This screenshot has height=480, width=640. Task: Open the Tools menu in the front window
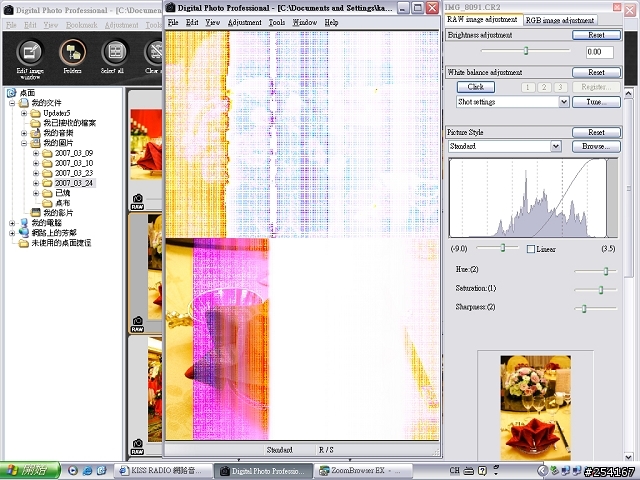coord(277,22)
